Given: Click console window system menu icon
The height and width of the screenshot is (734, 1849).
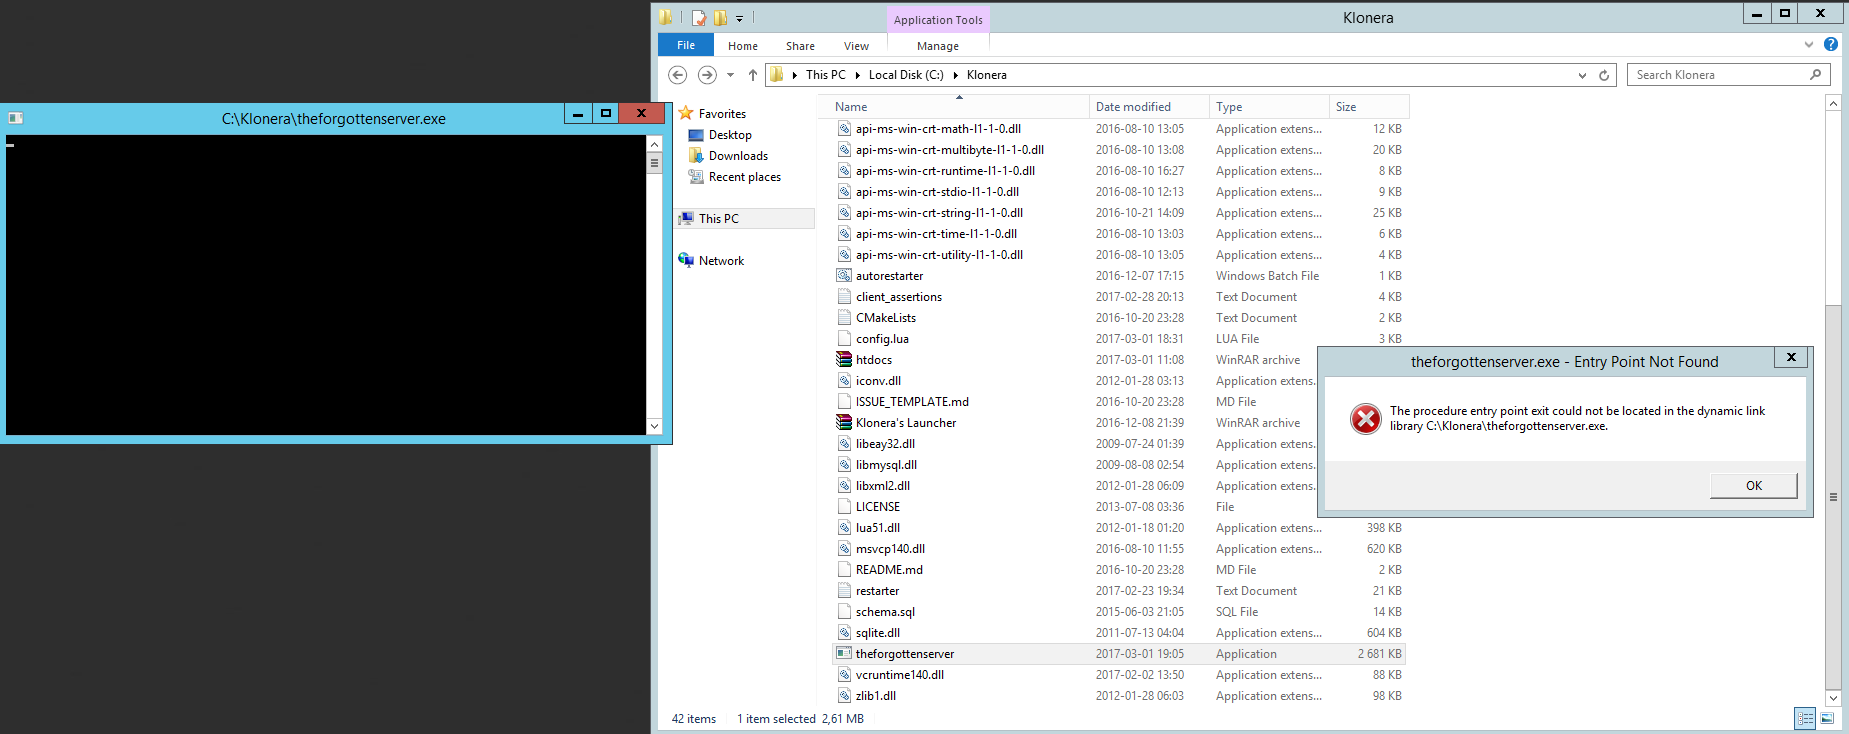Looking at the screenshot, I should (15, 118).
